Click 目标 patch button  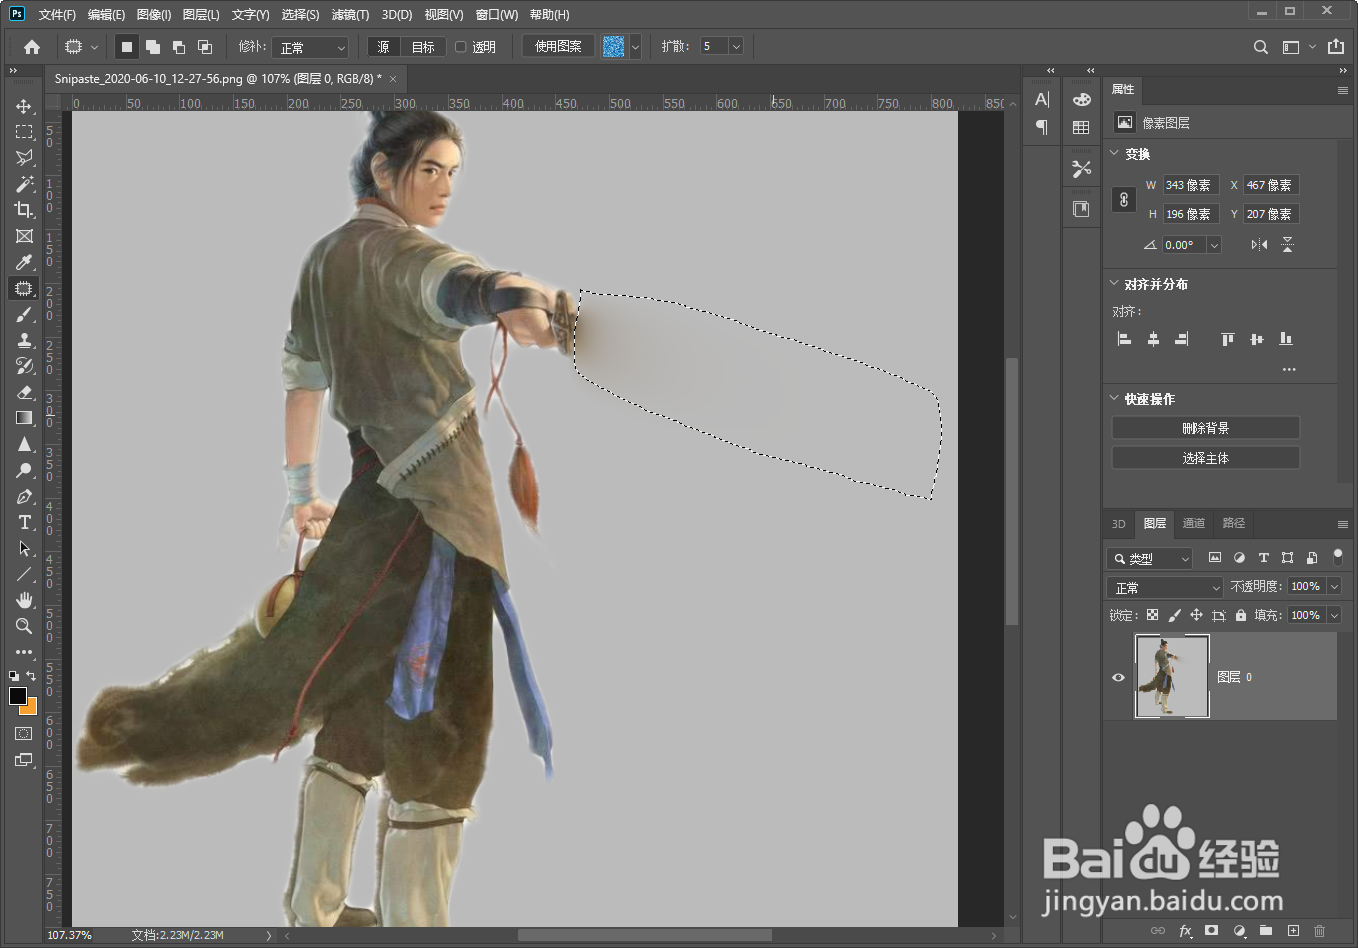click(x=423, y=47)
